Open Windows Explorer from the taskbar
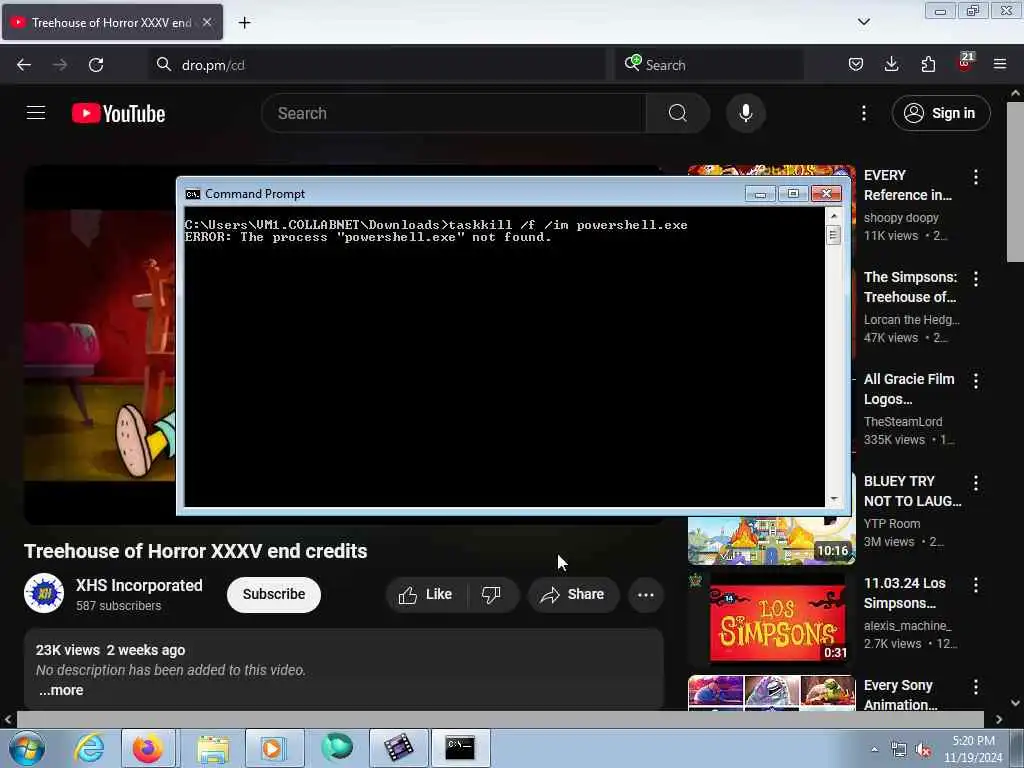The height and width of the screenshot is (768, 1024). pos(212,748)
